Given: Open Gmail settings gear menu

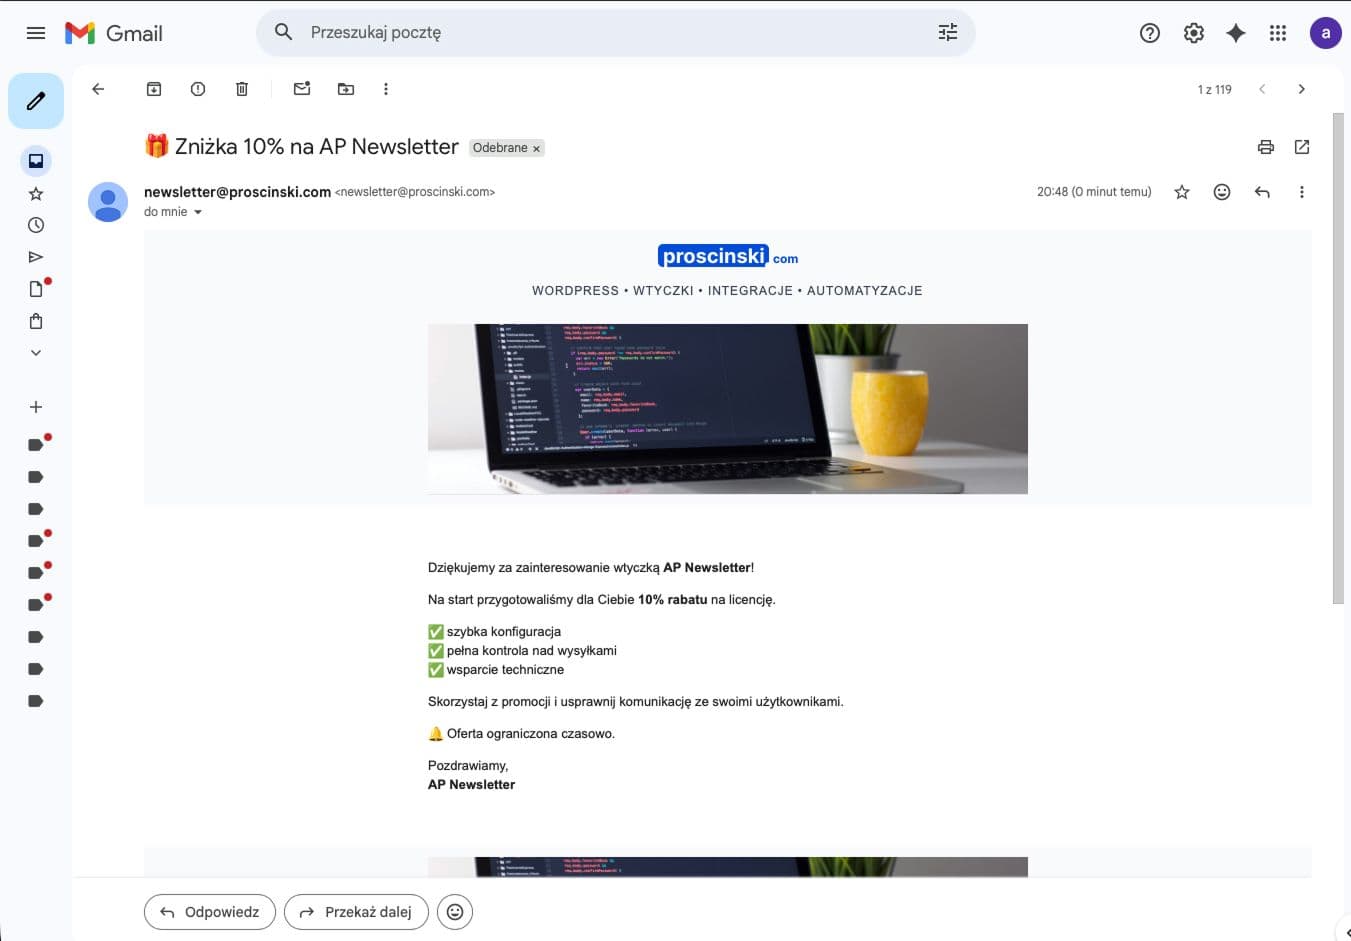Looking at the screenshot, I should click(x=1193, y=32).
